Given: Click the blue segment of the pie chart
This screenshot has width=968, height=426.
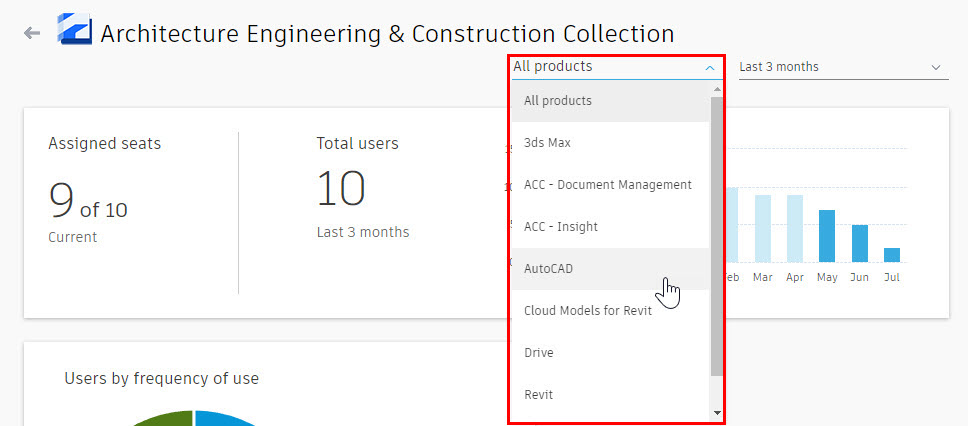Looking at the screenshot, I should (x=223, y=419).
